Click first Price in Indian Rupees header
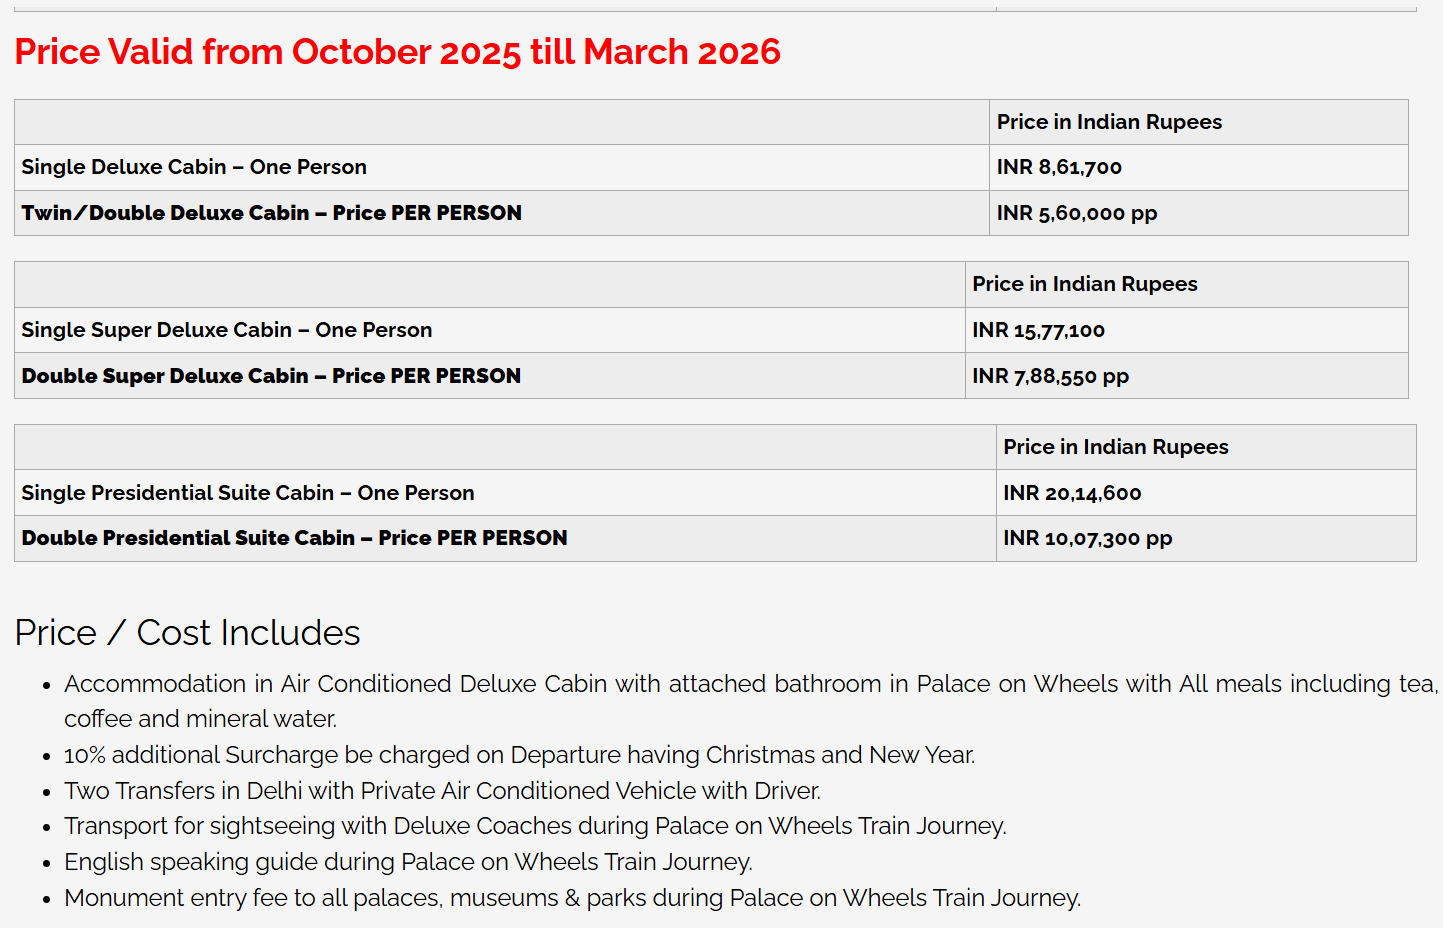1443x928 pixels. (1109, 122)
